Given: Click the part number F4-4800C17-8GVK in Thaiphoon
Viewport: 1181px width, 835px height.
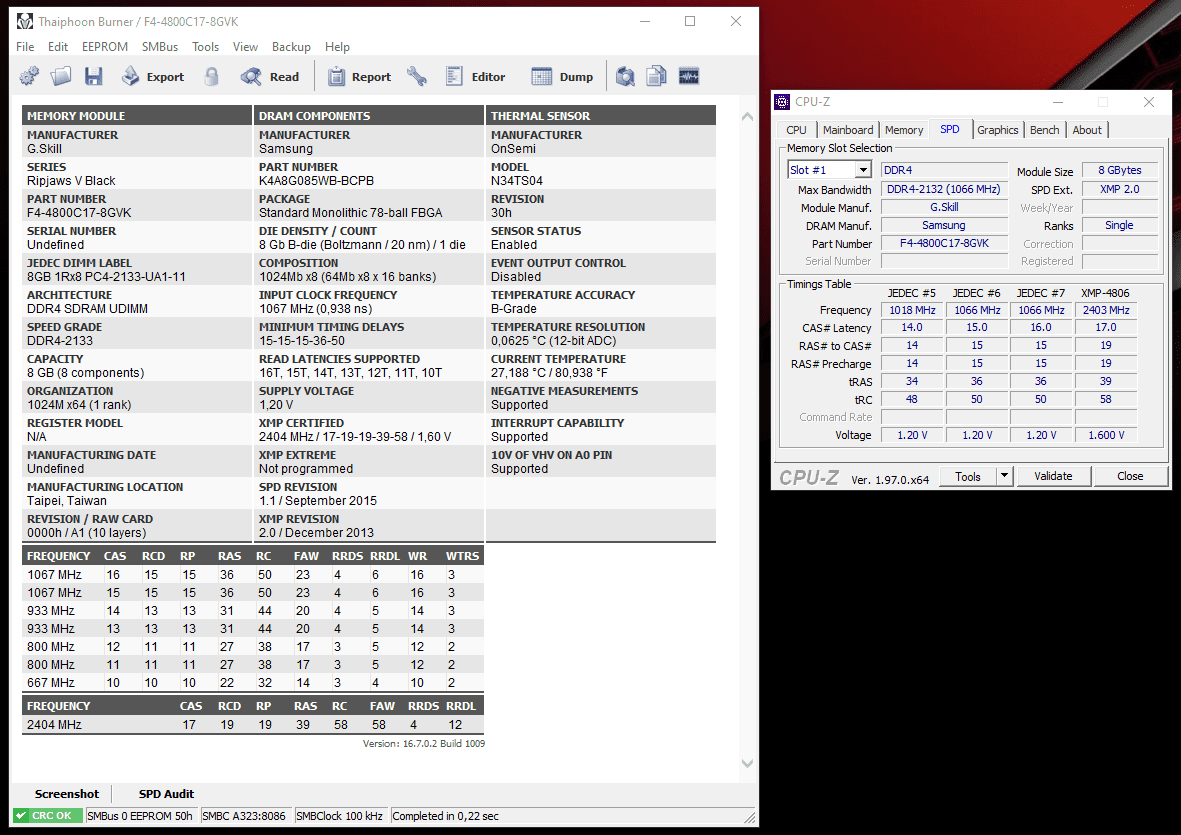Looking at the screenshot, I should [x=79, y=213].
